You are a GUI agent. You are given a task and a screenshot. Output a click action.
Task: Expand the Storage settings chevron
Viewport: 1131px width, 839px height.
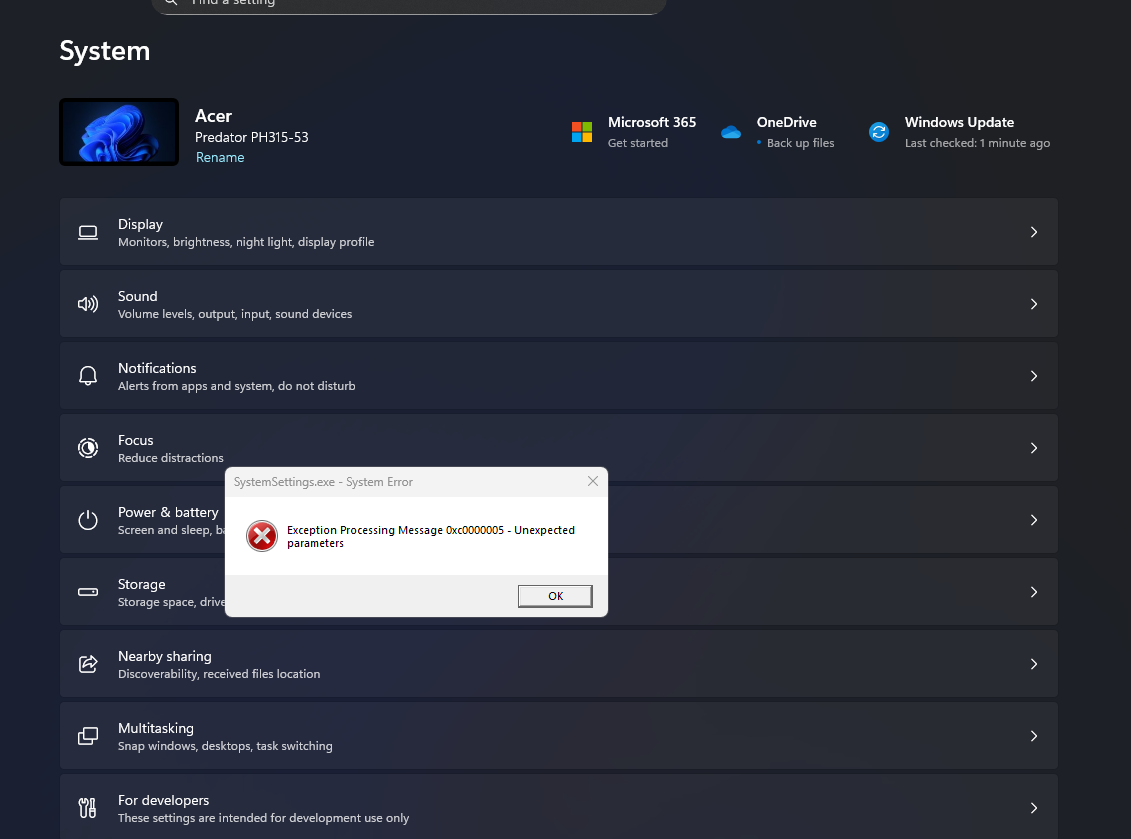[x=1034, y=592]
